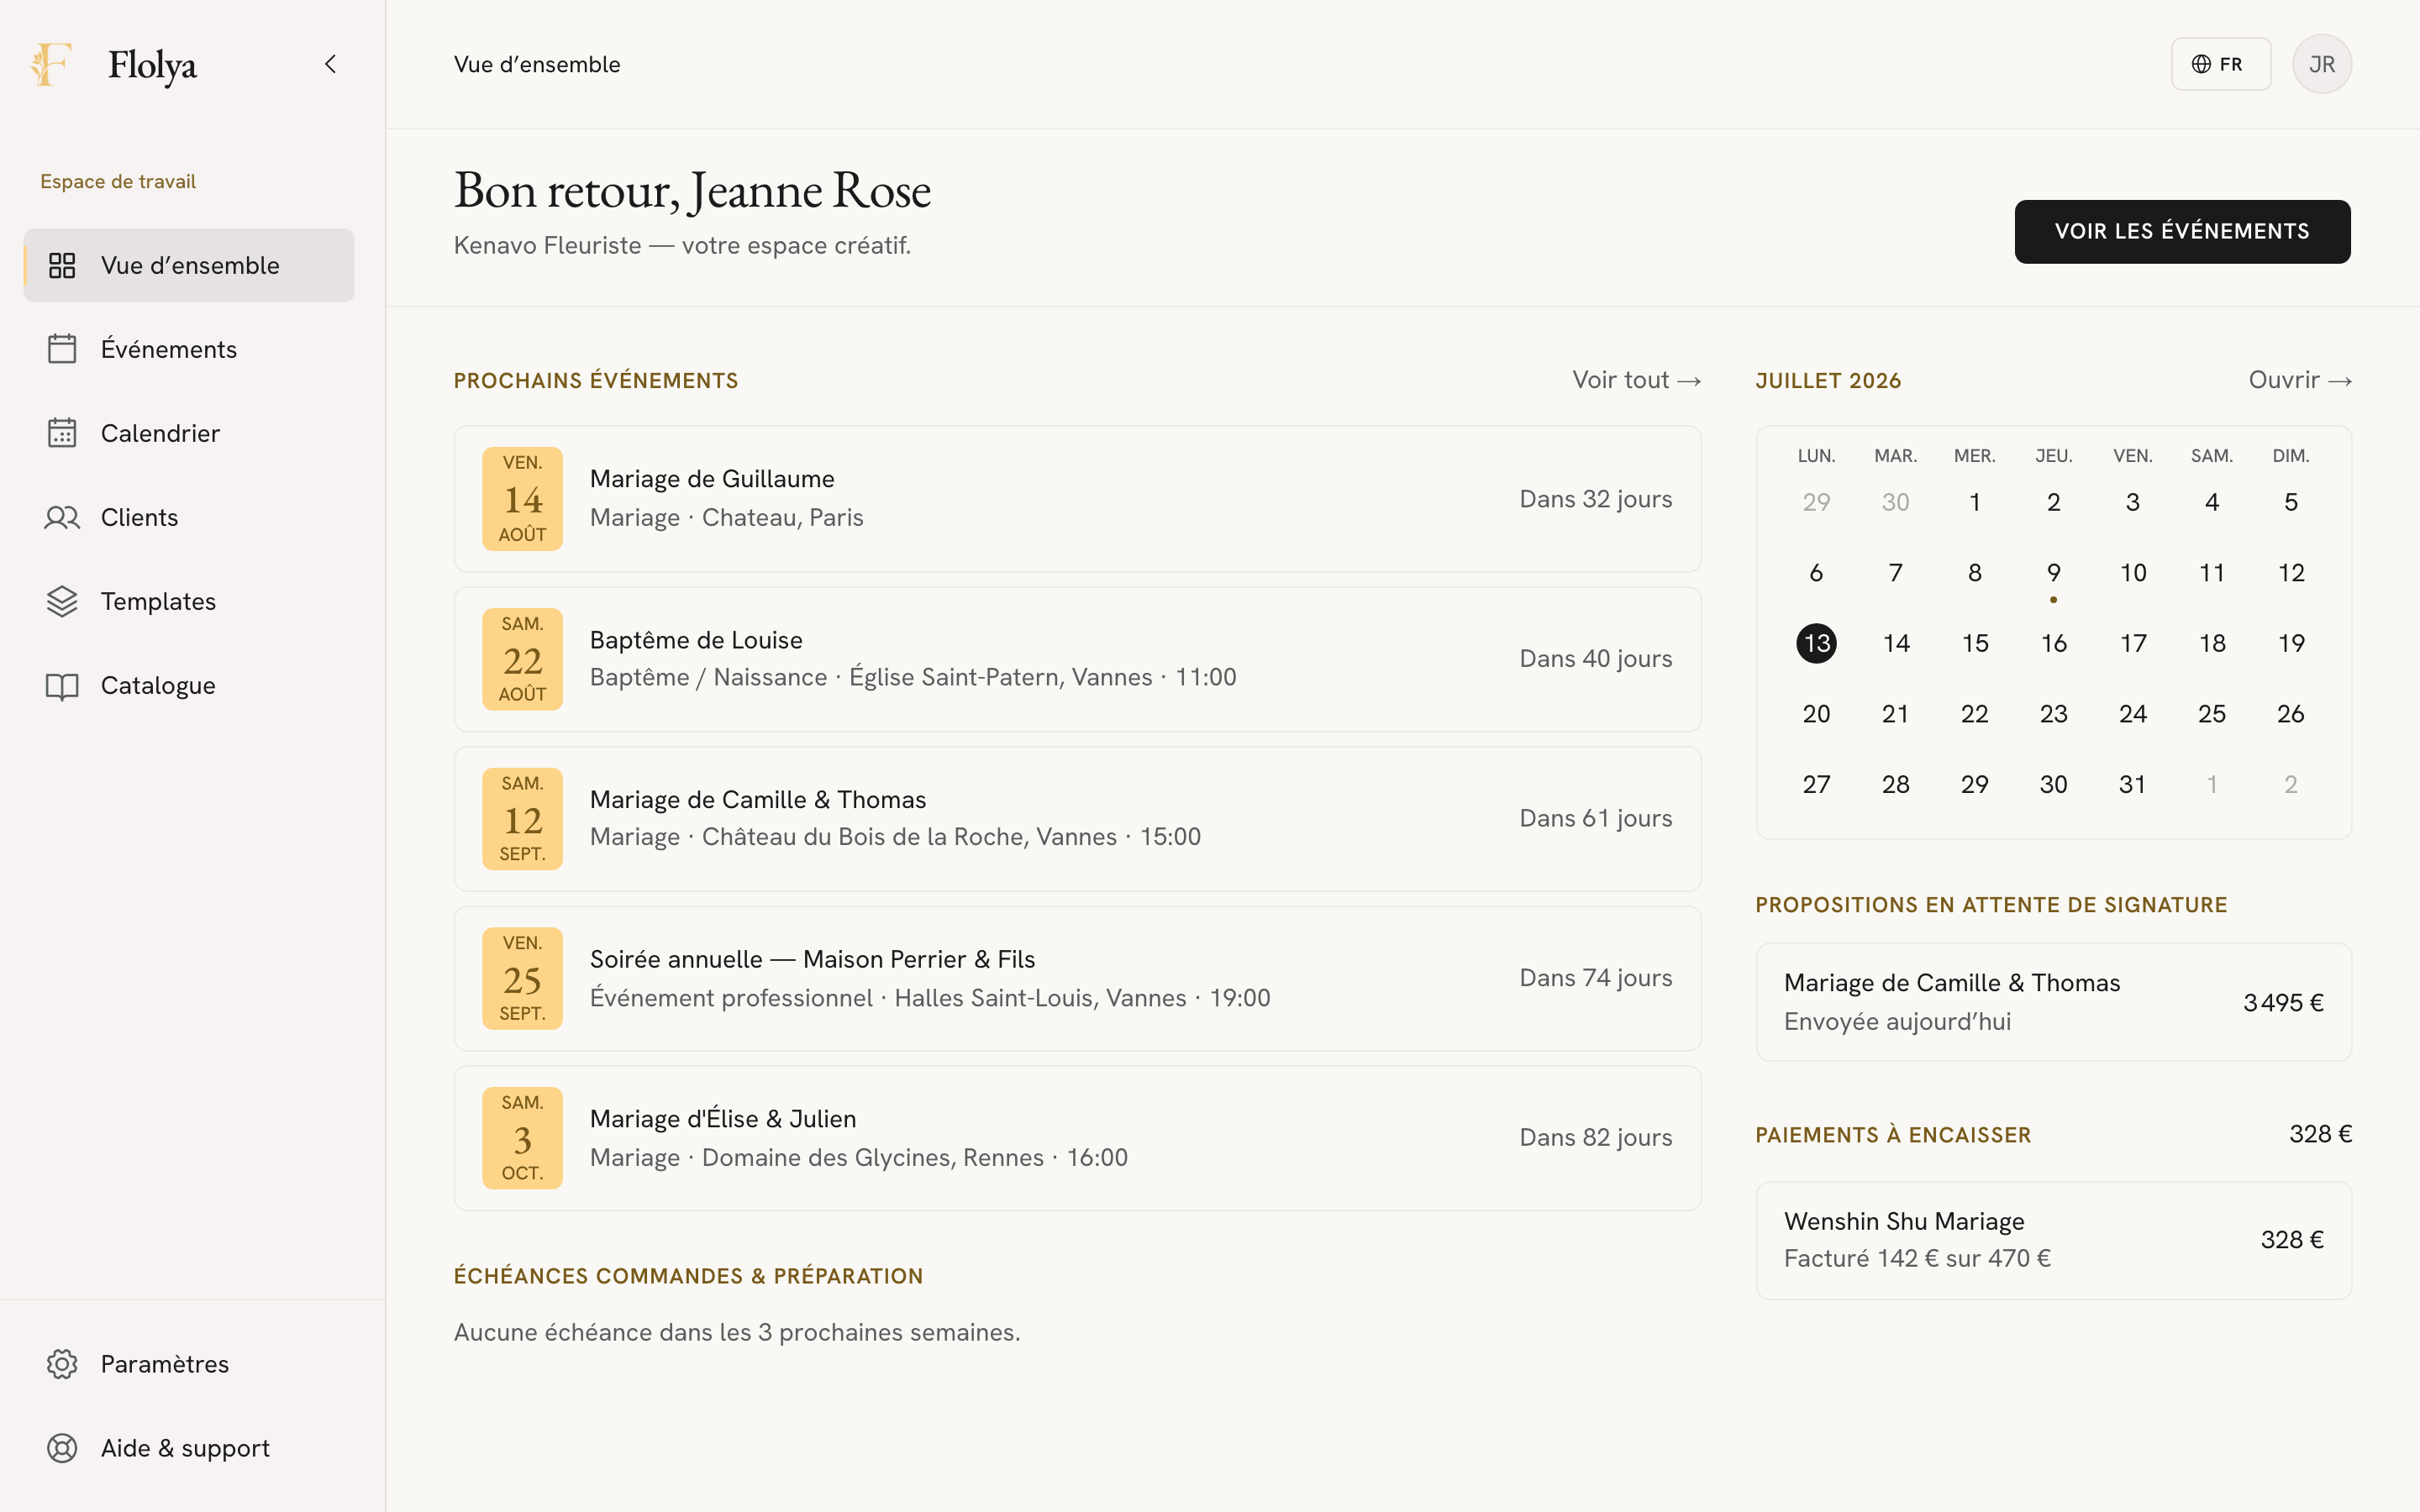This screenshot has height=1512, width=2420.
Task: Open Aide & support lifebuoy icon
Action: [x=62, y=1448]
